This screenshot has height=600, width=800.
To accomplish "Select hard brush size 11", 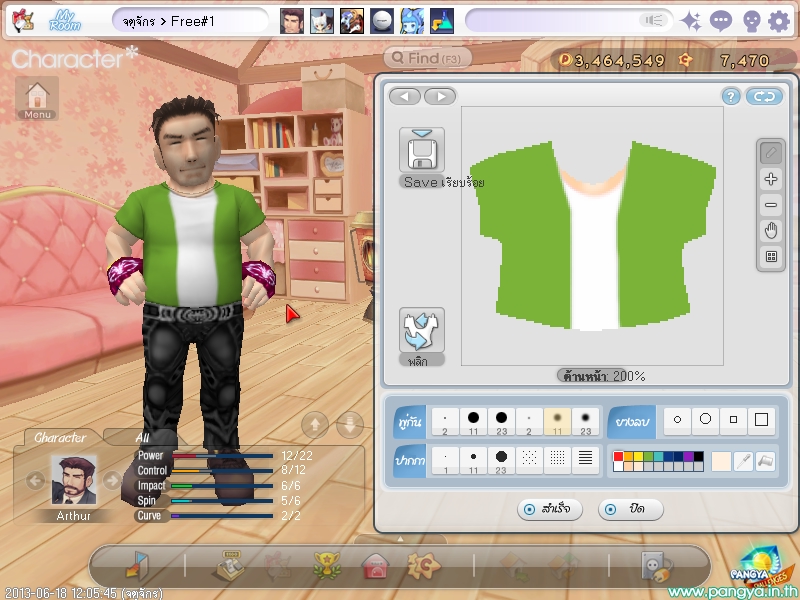I will click(473, 422).
